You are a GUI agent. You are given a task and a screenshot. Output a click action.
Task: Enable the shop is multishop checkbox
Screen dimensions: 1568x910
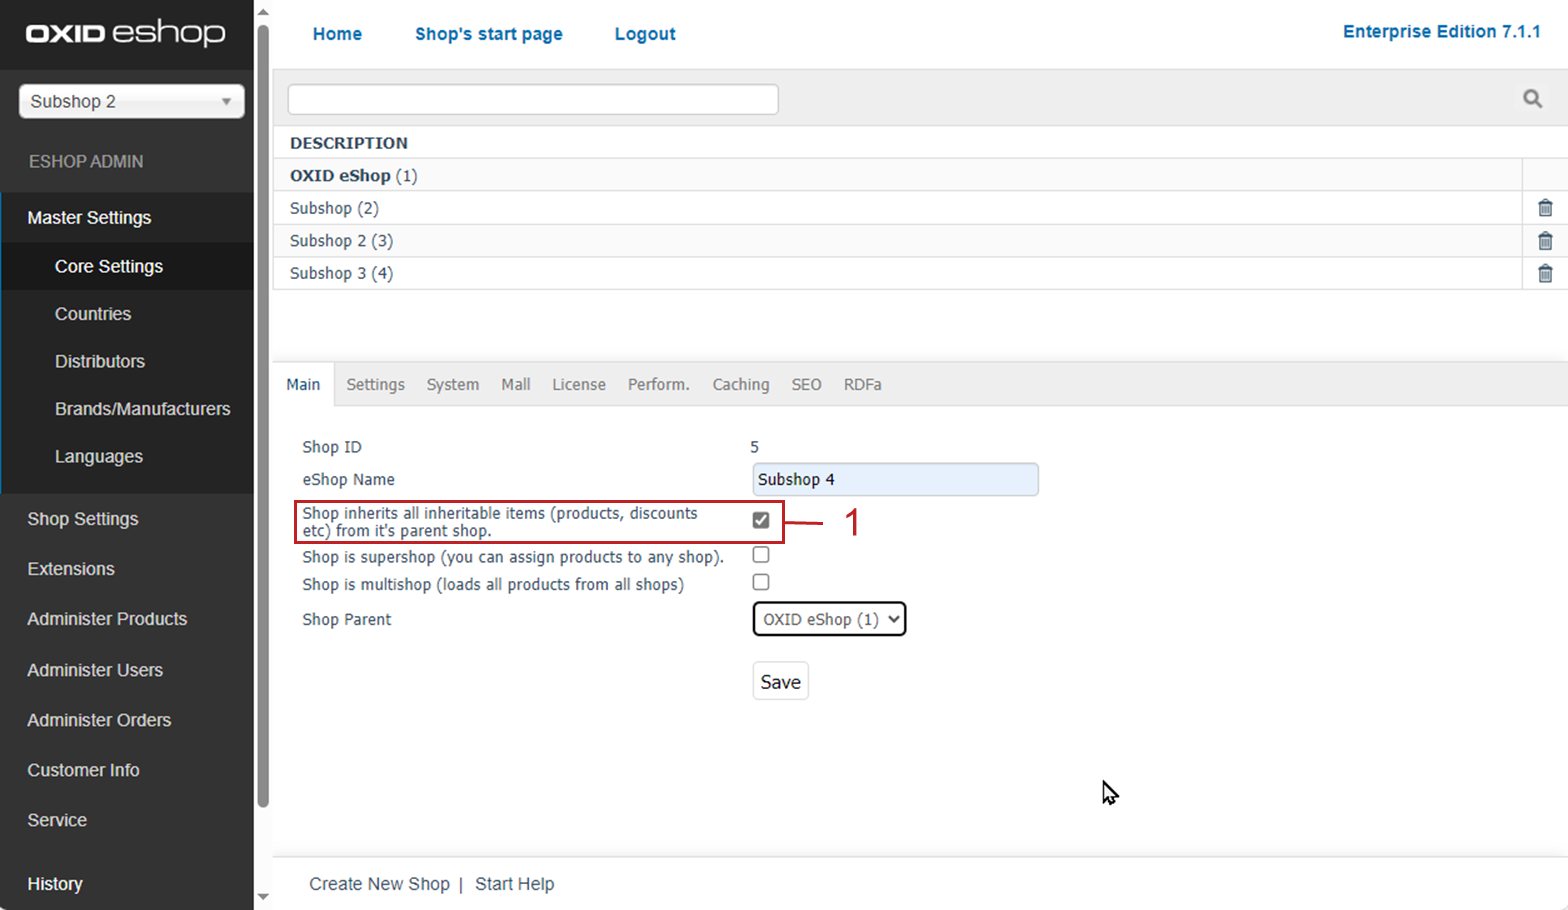click(761, 582)
